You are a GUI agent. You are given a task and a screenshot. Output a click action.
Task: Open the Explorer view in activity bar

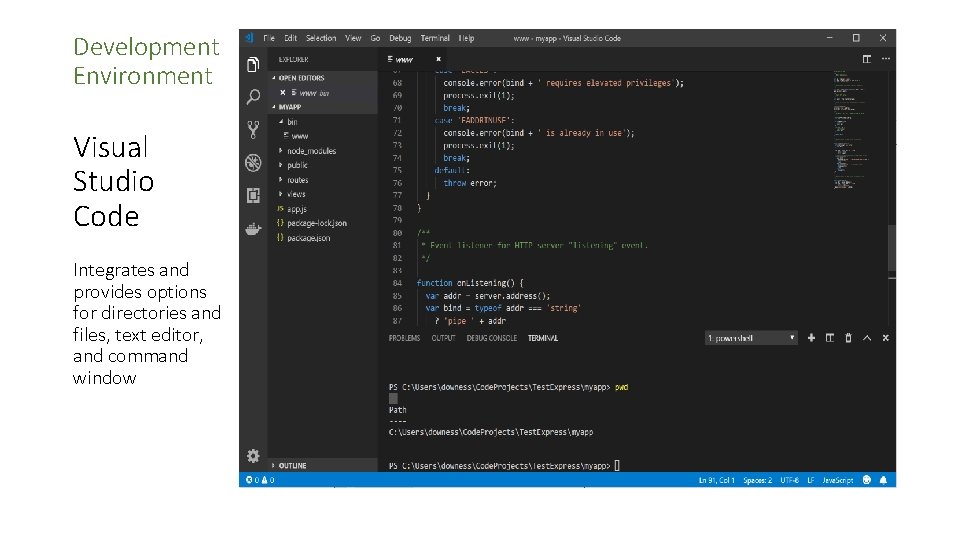click(253, 64)
